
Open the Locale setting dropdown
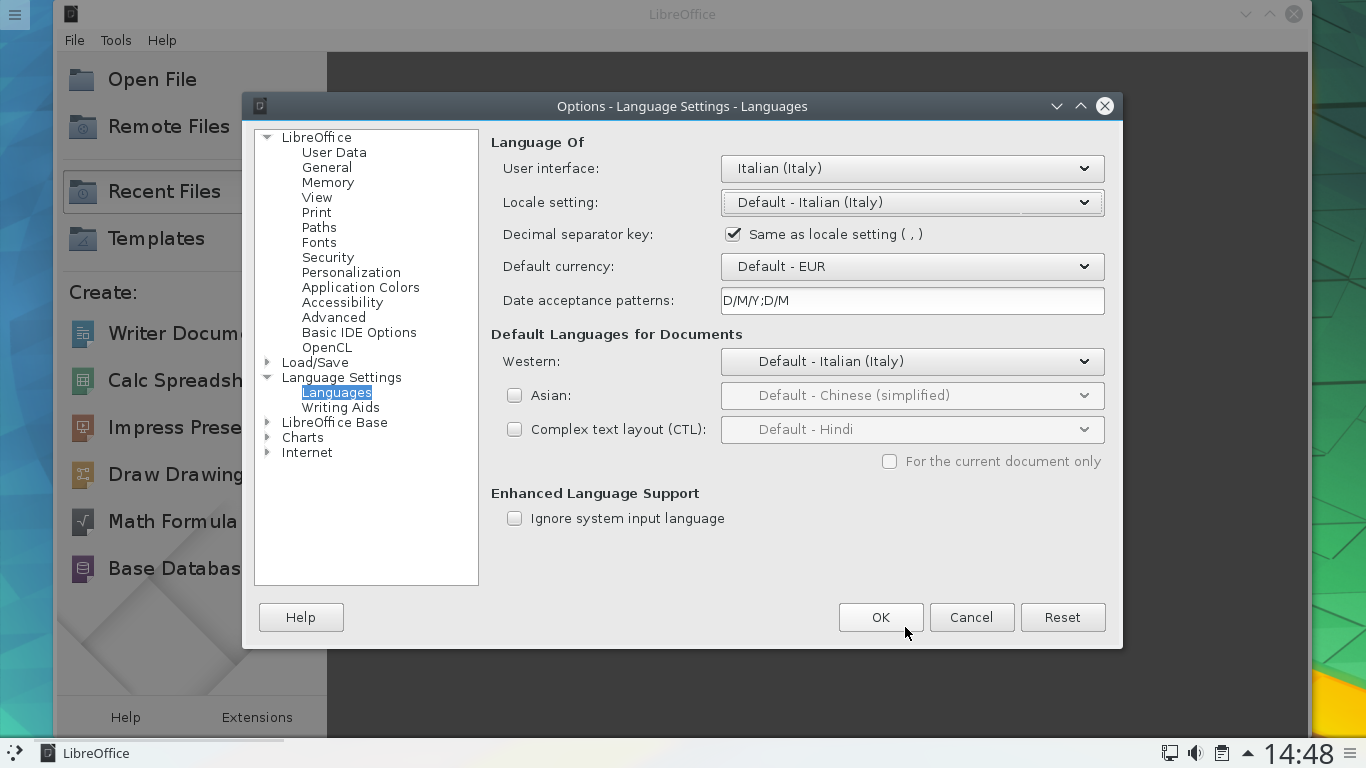pyautogui.click(x=912, y=202)
